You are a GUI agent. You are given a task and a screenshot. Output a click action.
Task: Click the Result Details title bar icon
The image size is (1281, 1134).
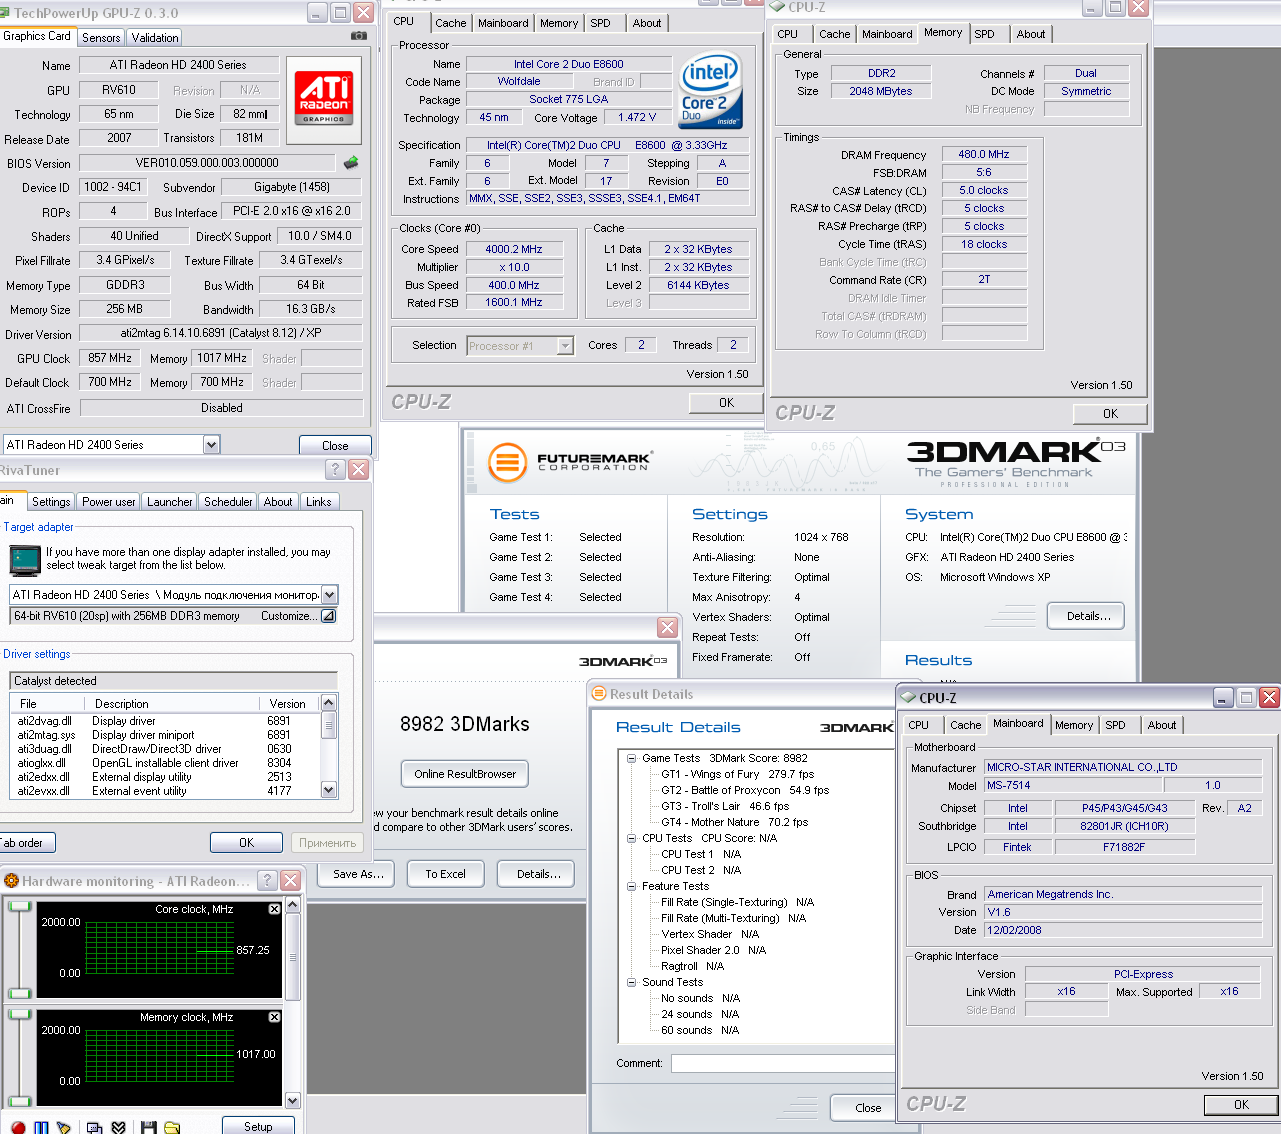coord(599,693)
